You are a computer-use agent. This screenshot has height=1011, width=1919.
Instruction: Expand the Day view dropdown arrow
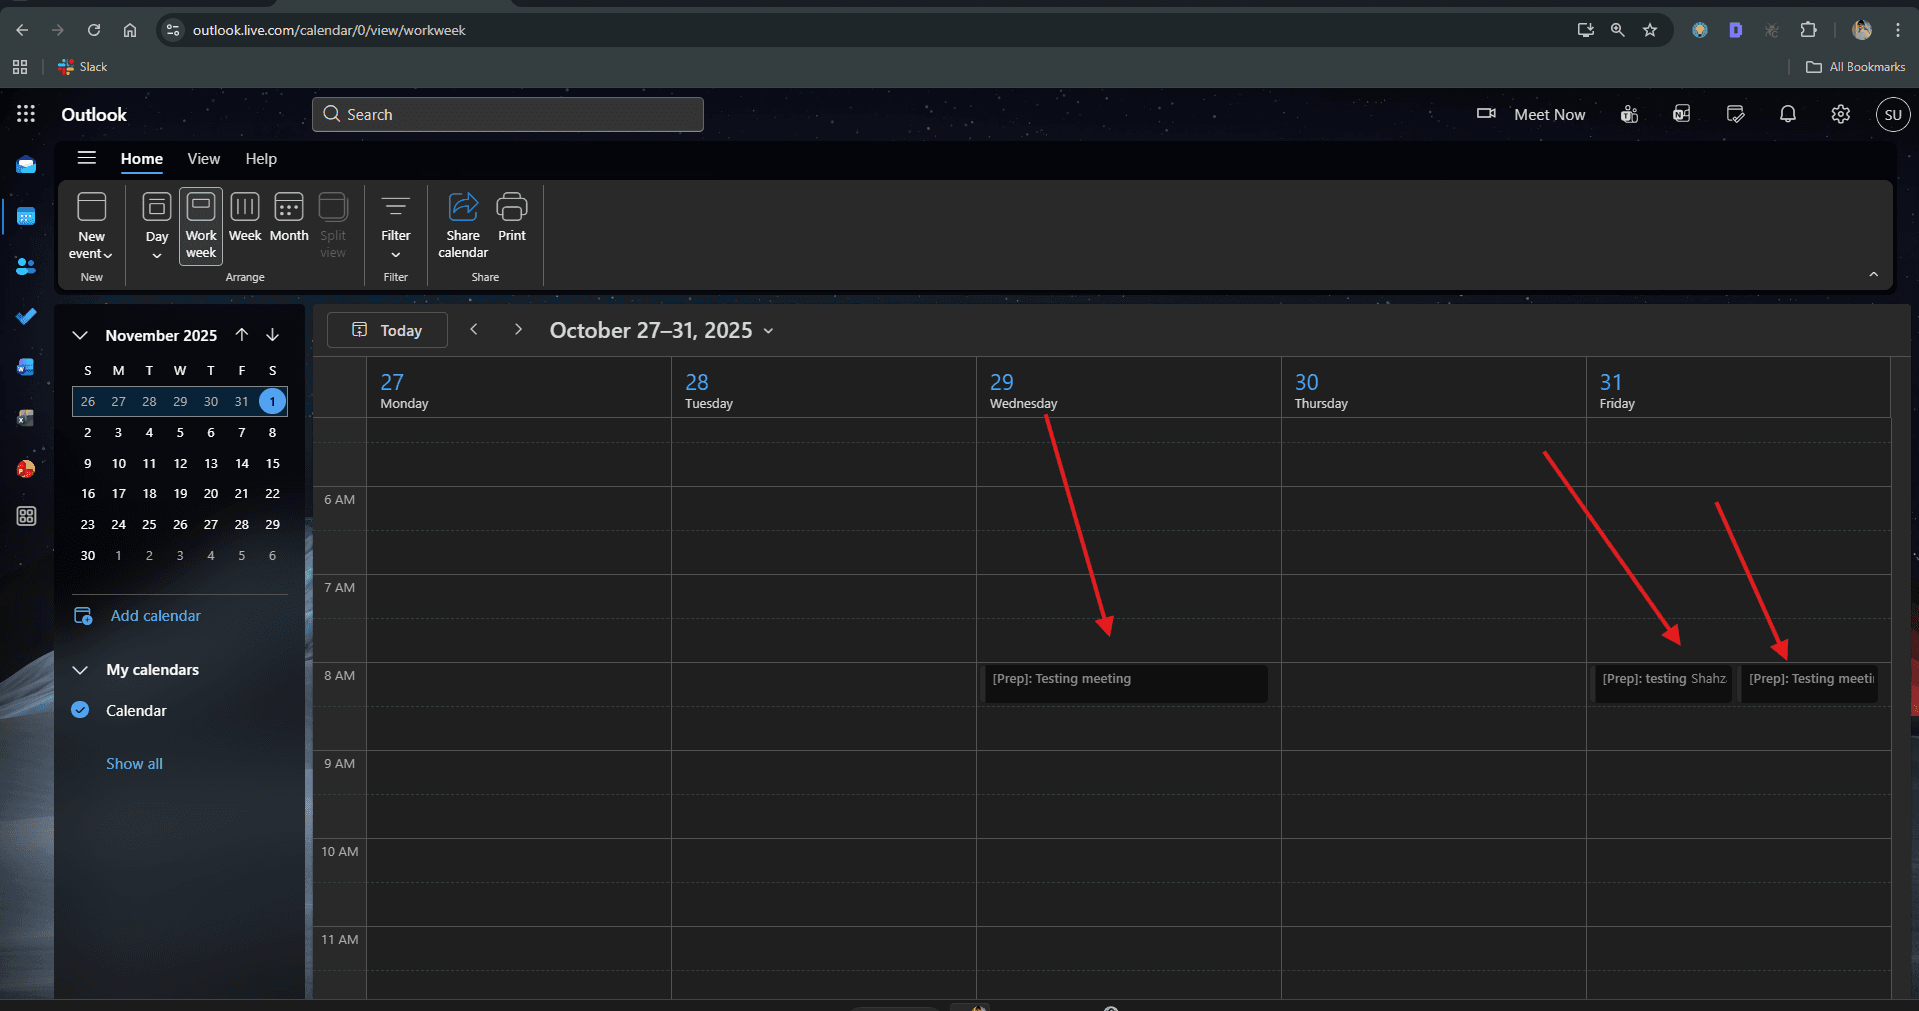(157, 256)
